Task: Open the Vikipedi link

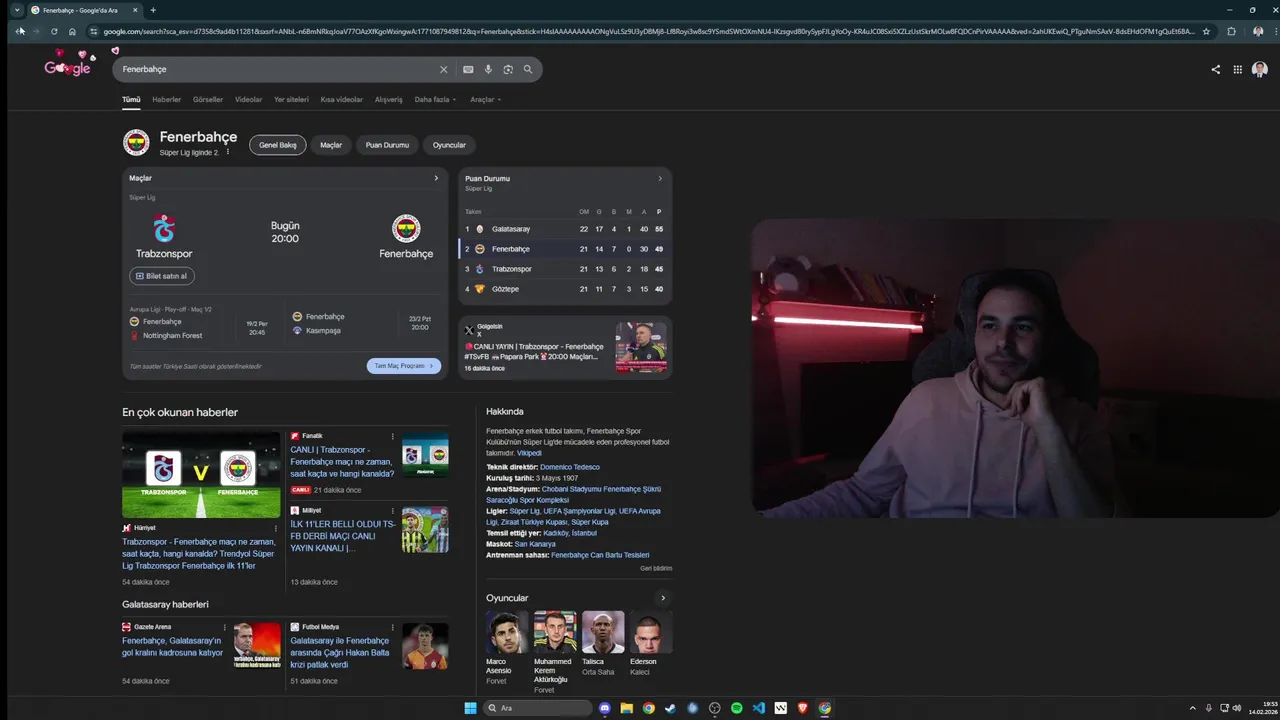Action: (x=529, y=453)
